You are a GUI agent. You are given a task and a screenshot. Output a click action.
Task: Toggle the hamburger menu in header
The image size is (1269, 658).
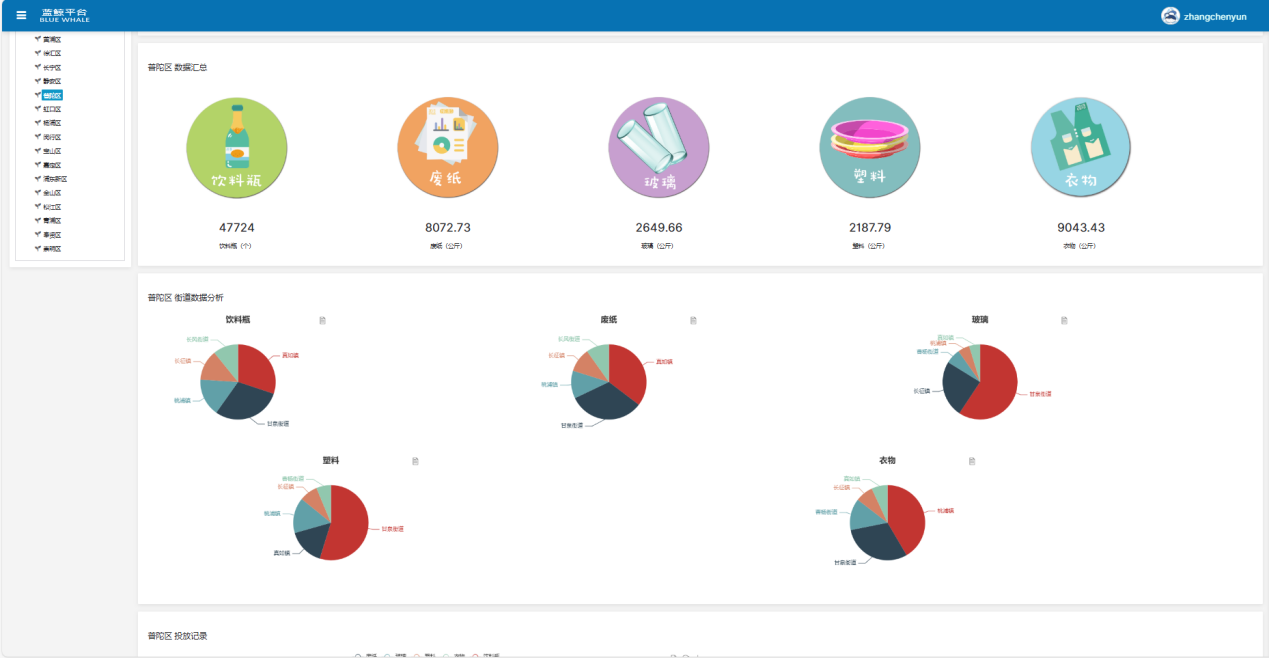(x=21, y=15)
